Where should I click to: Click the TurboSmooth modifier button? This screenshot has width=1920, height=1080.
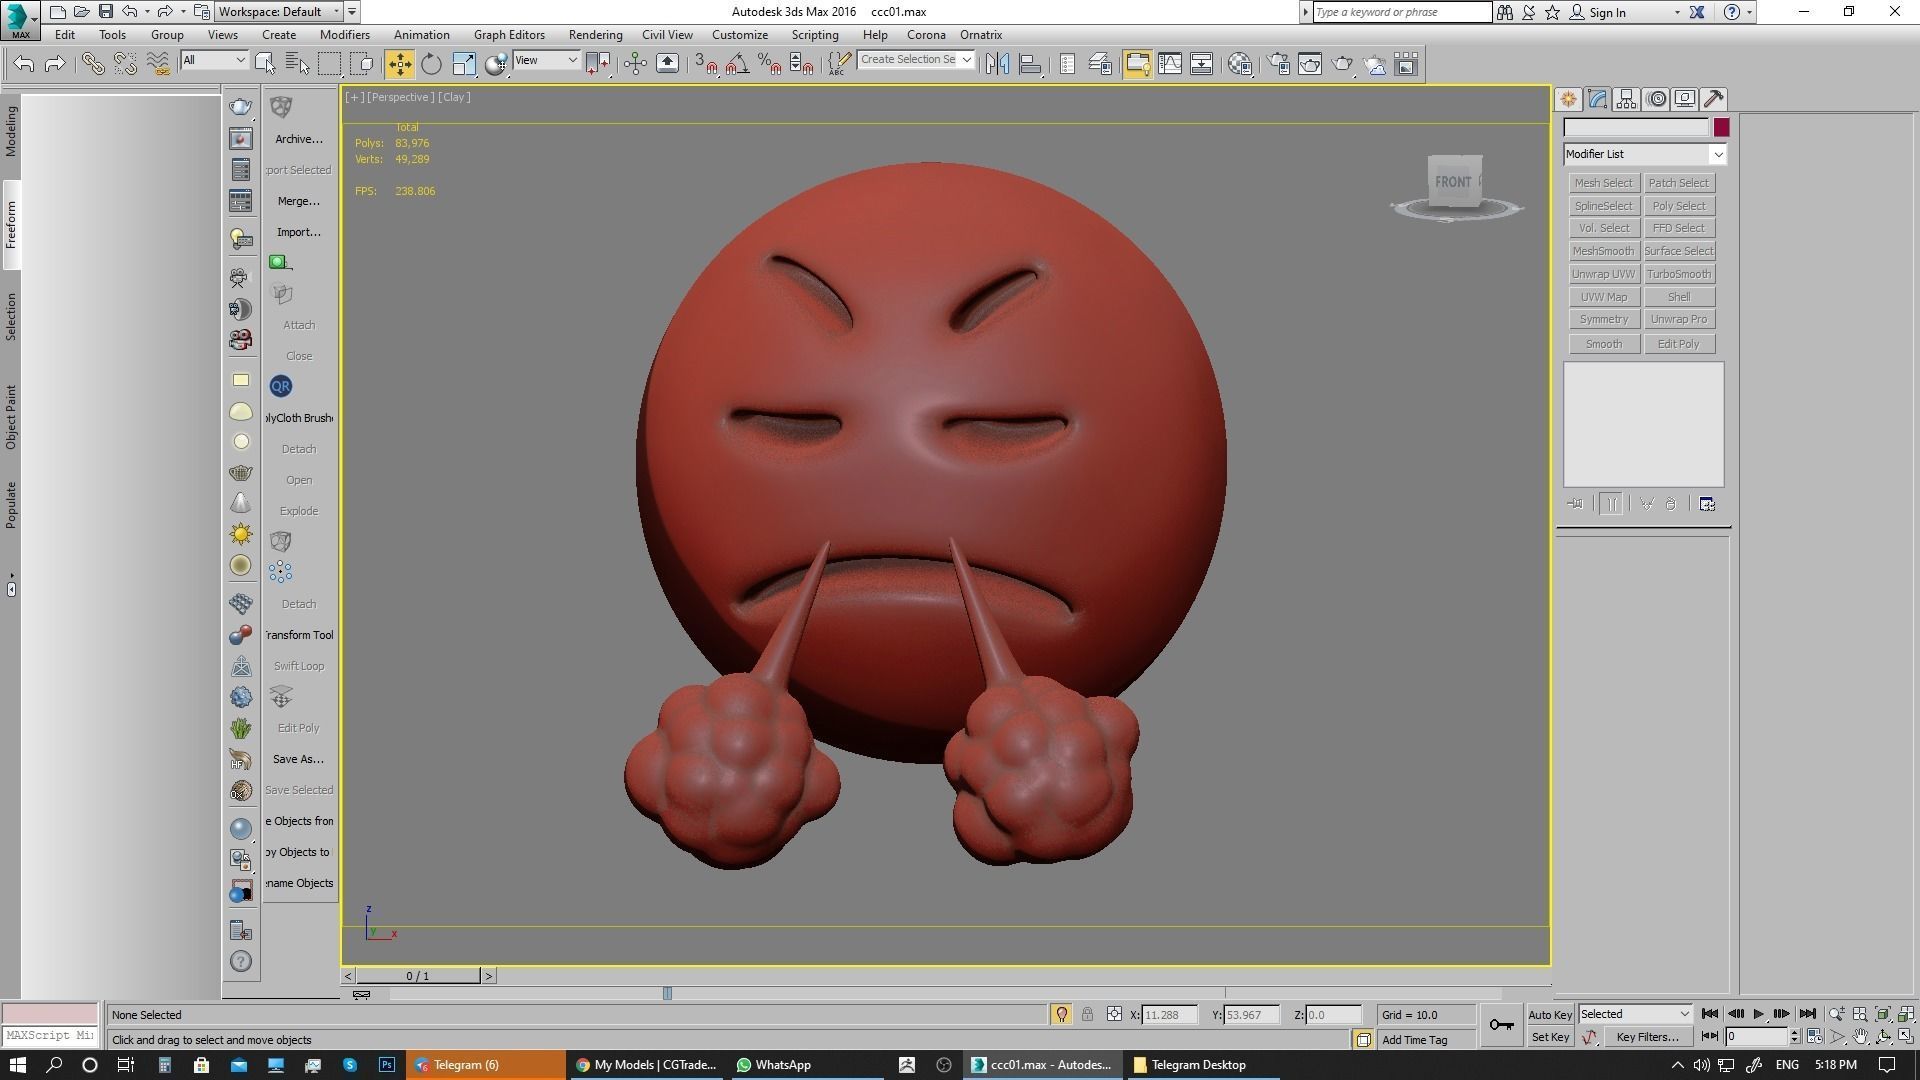pyautogui.click(x=1678, y=274)
